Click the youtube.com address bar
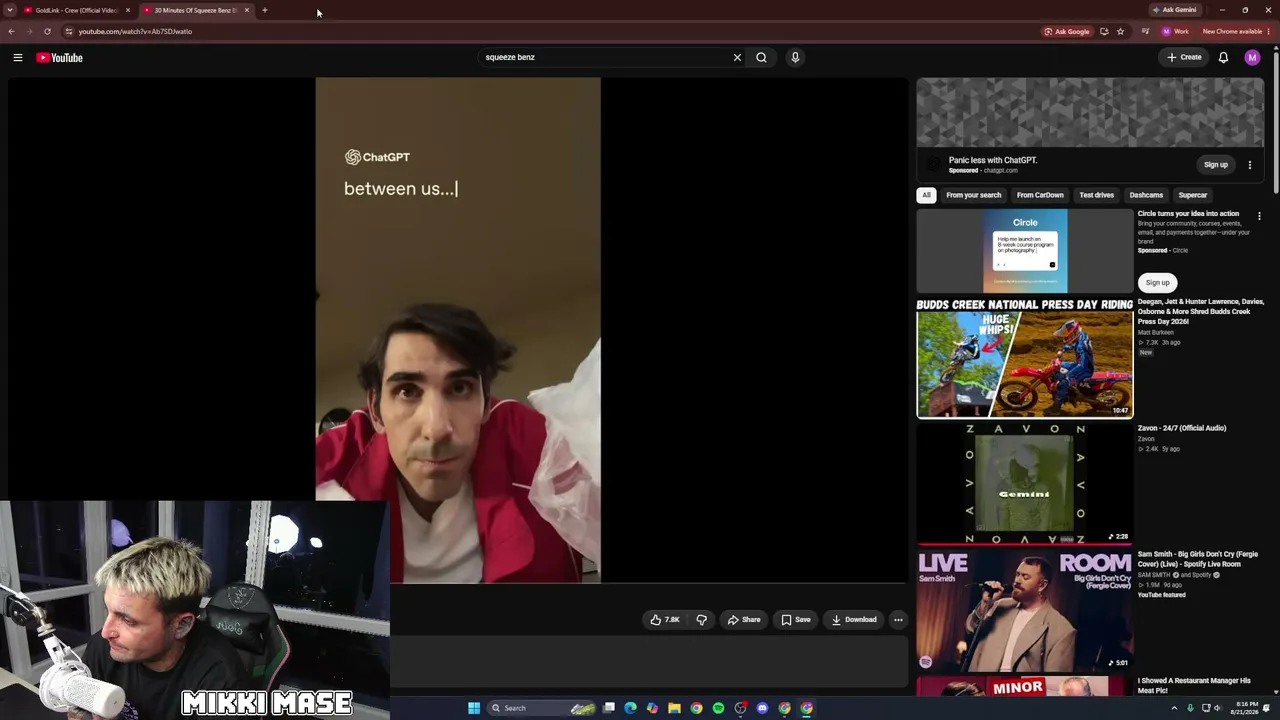The image size is (1280, 720). tap(550, 31)
